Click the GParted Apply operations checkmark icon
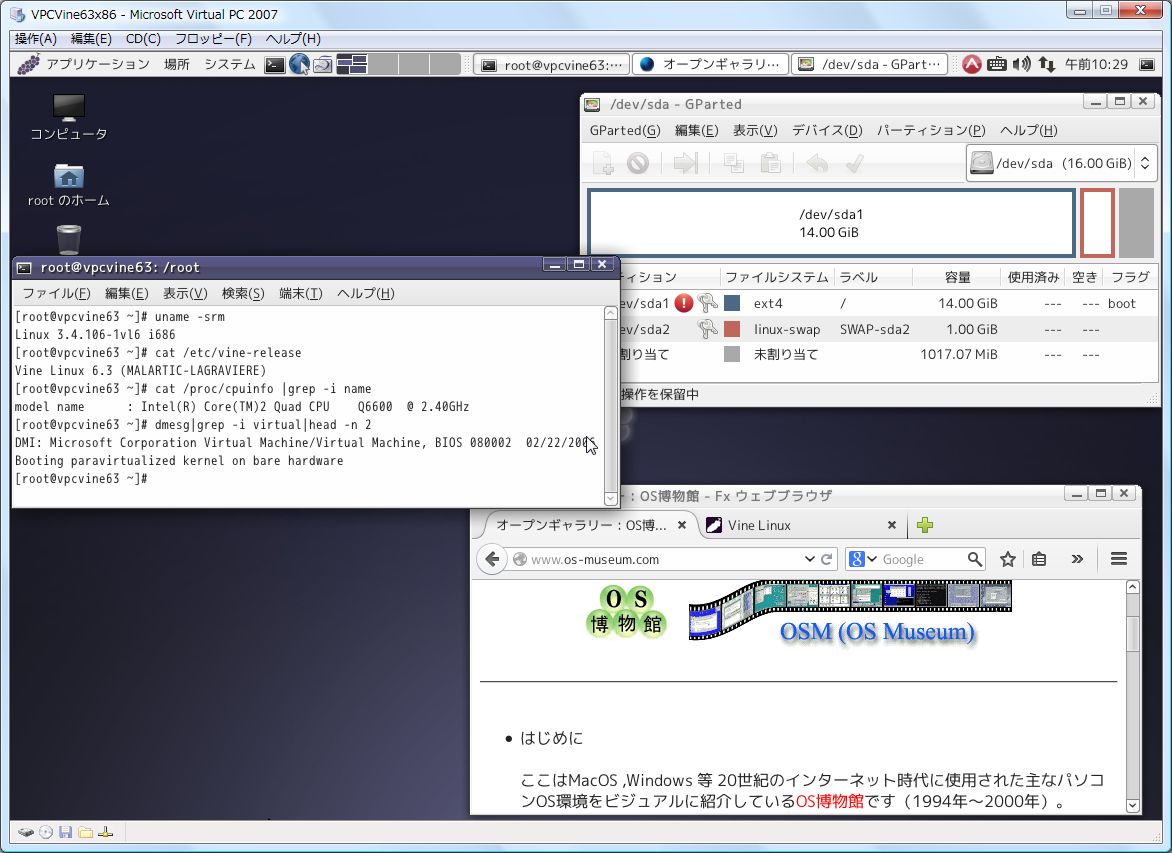 click(x=854, y=163)
